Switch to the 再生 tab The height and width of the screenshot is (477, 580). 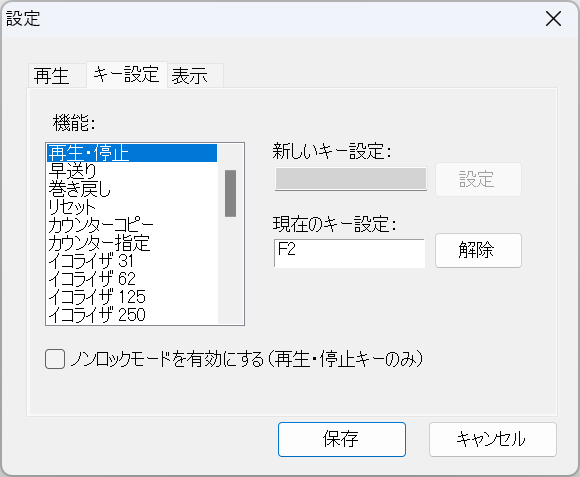pos(57,76)
